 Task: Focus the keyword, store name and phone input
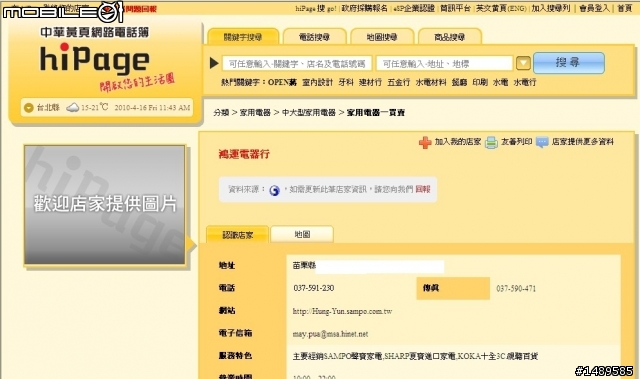297,64
